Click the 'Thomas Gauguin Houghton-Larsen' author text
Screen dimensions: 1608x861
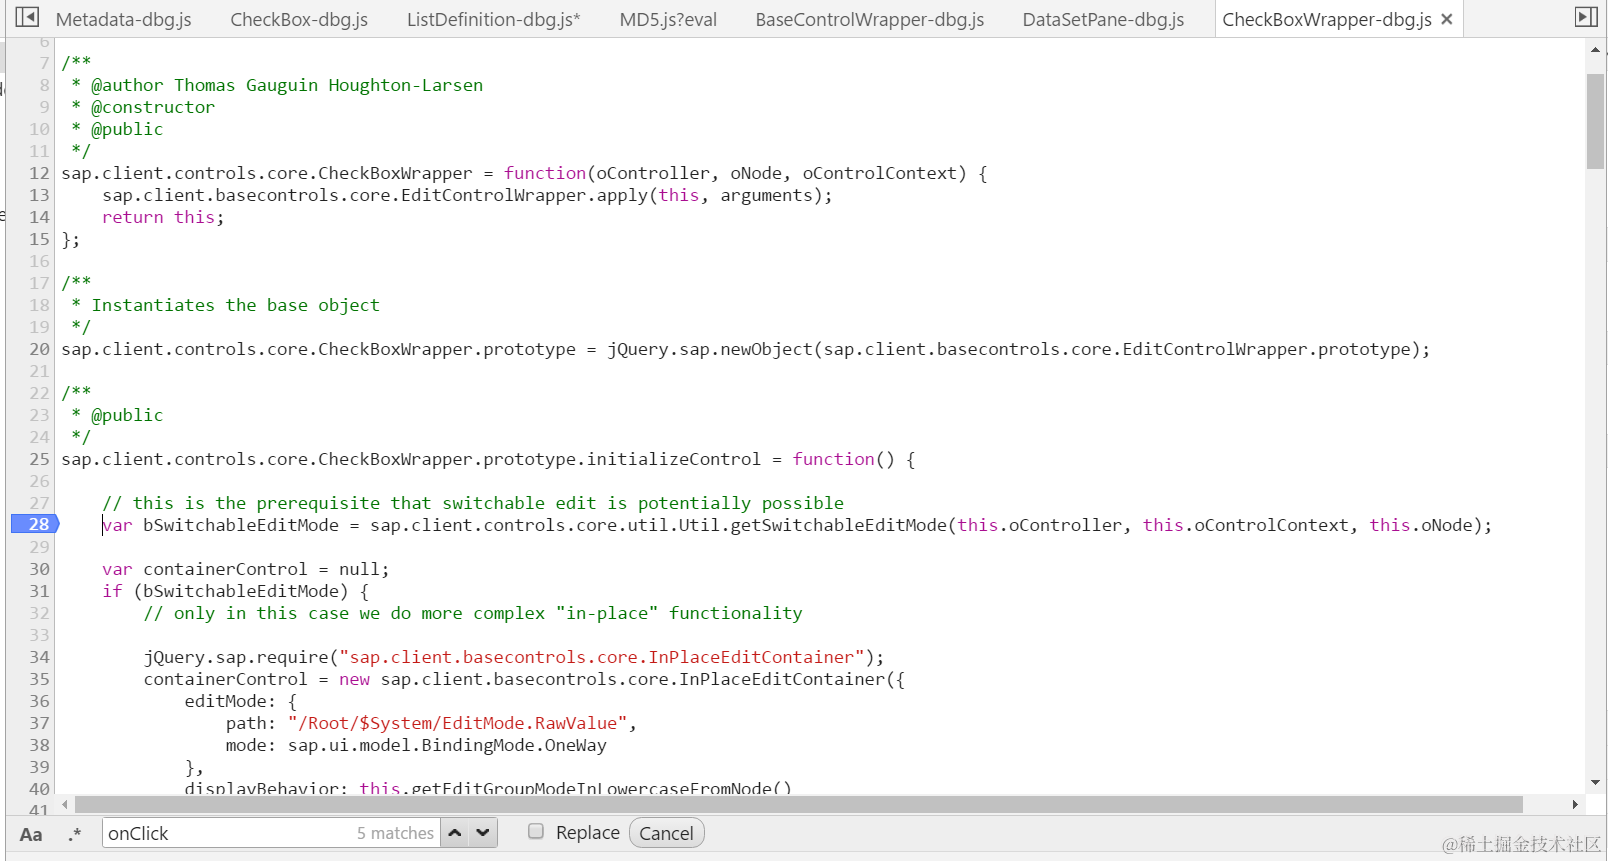(329, 85)
